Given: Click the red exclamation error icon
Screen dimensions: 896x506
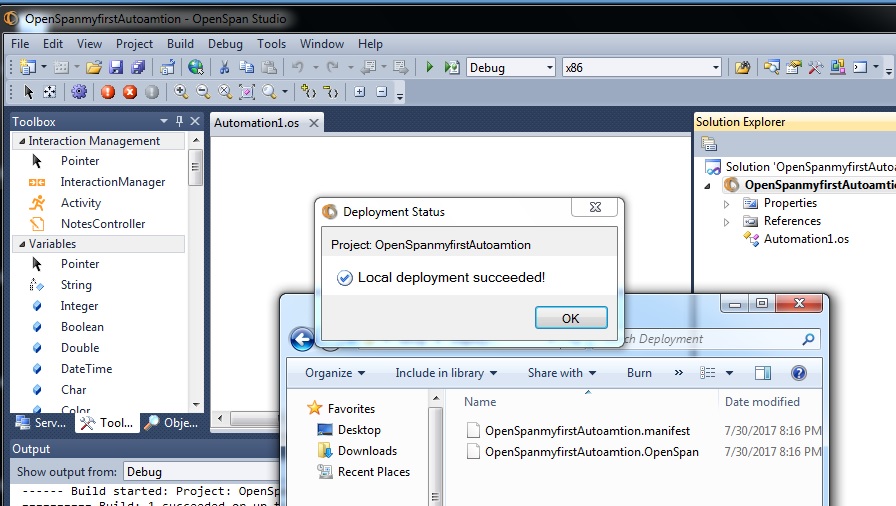Looking at the screenshot, I should (107, 92).
